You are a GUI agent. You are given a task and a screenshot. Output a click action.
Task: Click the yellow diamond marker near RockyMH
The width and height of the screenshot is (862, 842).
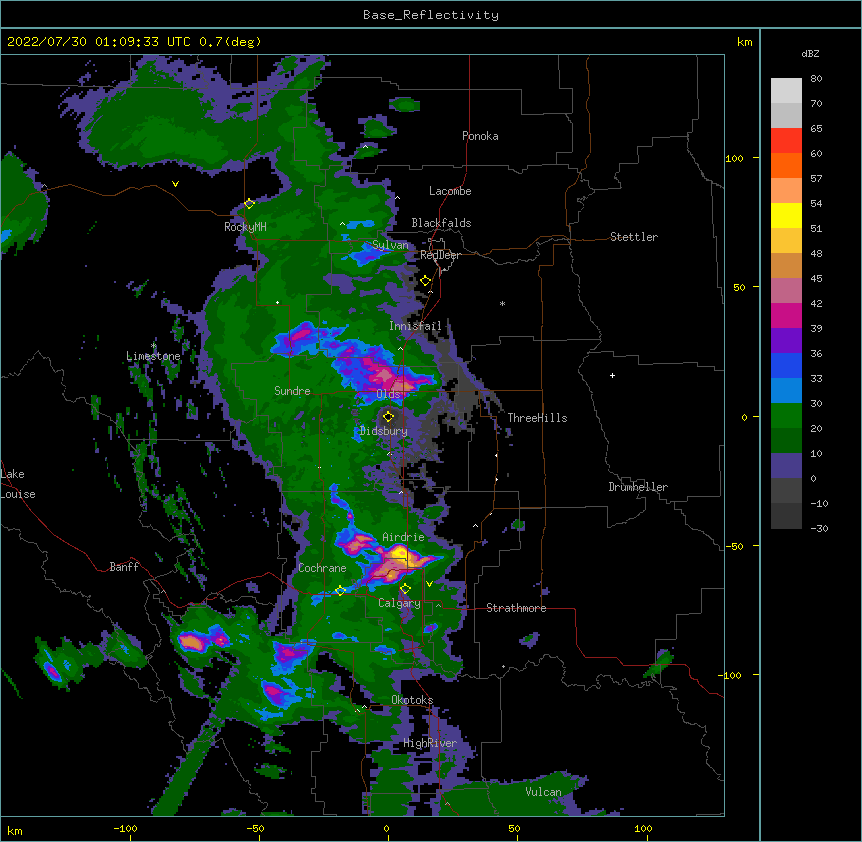(x=249, y=204)
